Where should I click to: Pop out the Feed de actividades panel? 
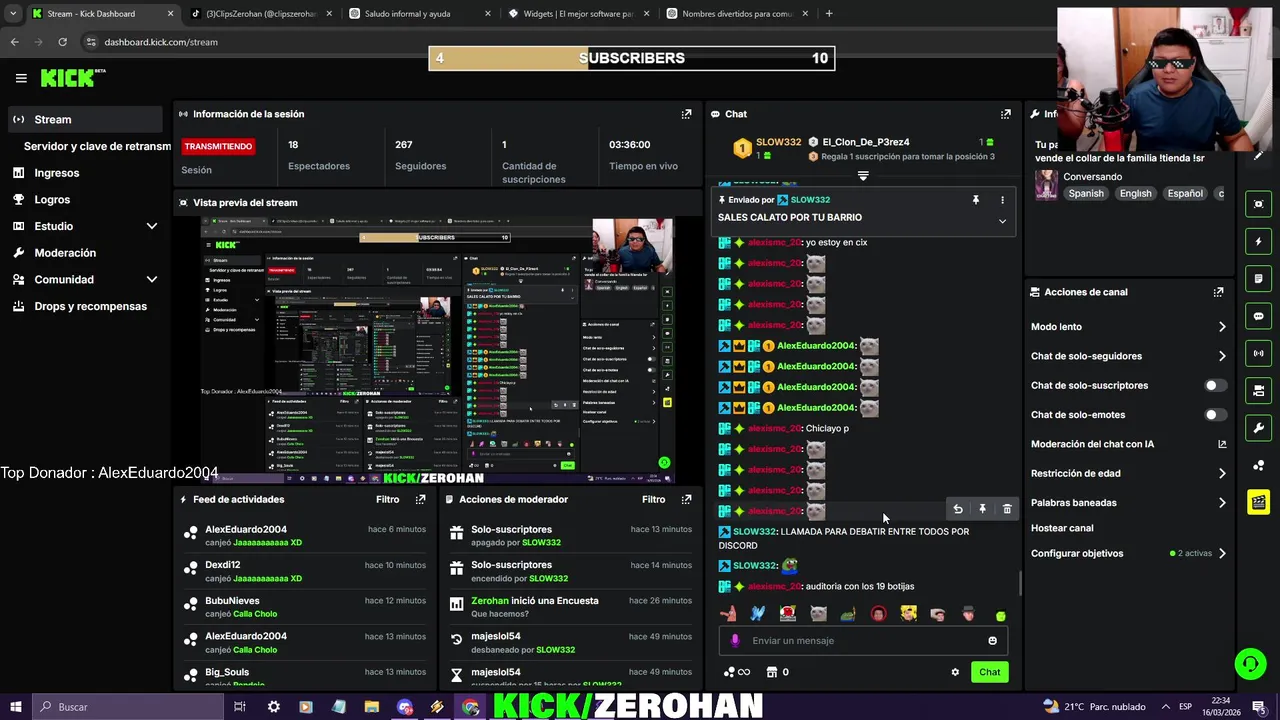tap(421, 499)
